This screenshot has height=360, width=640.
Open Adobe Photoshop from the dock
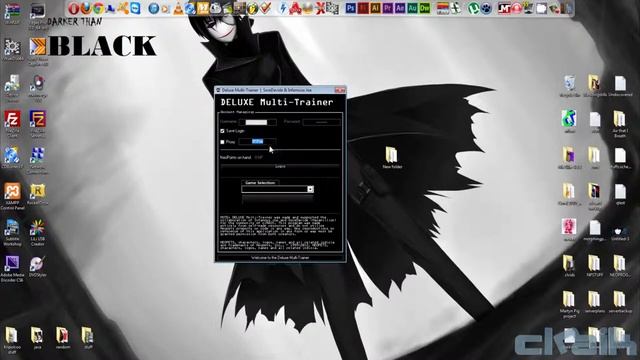(351, 8)
